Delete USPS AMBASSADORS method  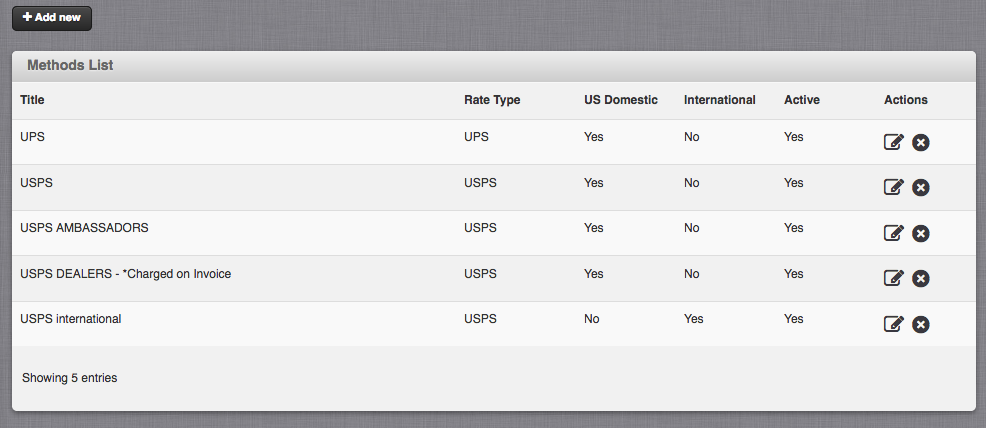pyautogui.click(x=921, y=234)
